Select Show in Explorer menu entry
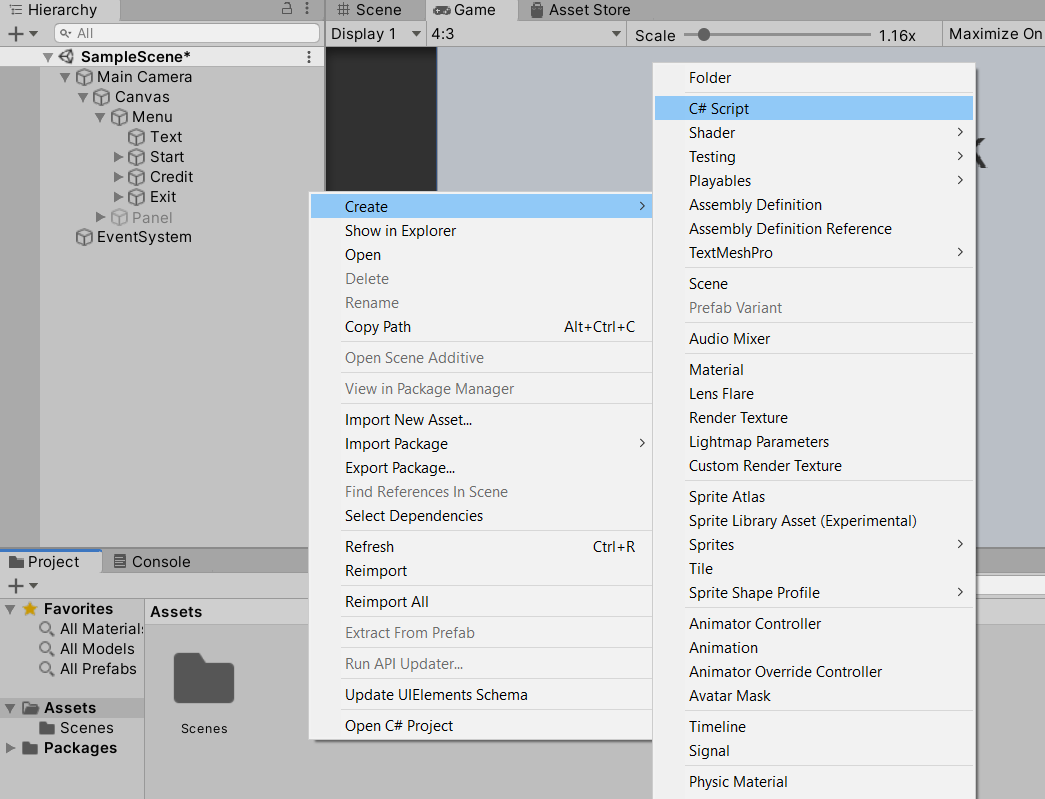1045x799 pixels. pos(400,230)
